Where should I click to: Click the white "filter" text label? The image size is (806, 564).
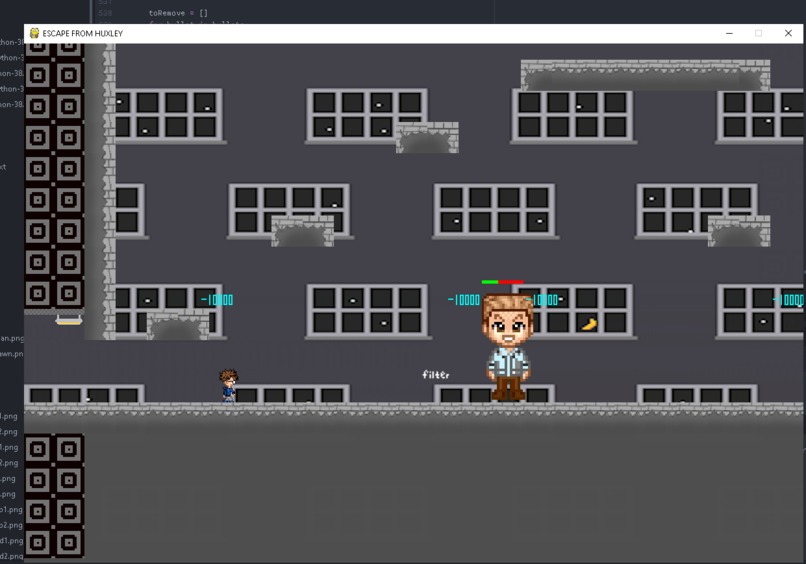(436, 375)
